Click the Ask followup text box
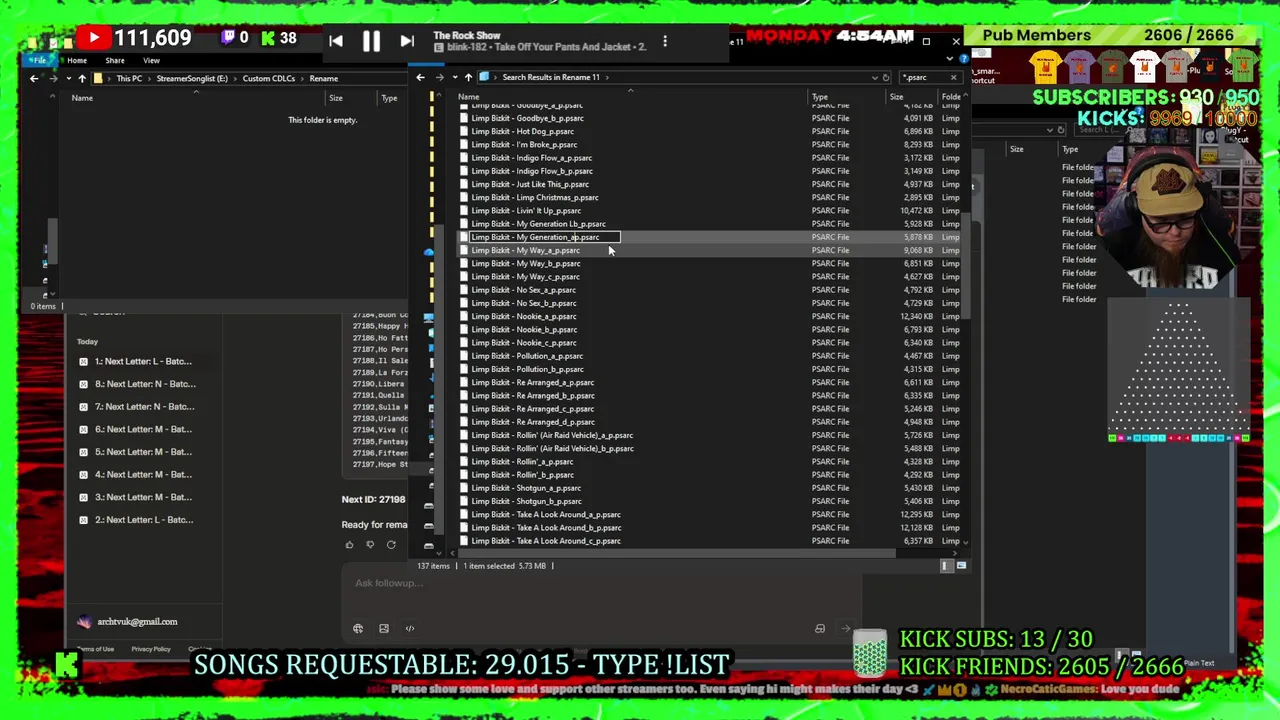This screenshot has width=1280, height=720. 600,583
